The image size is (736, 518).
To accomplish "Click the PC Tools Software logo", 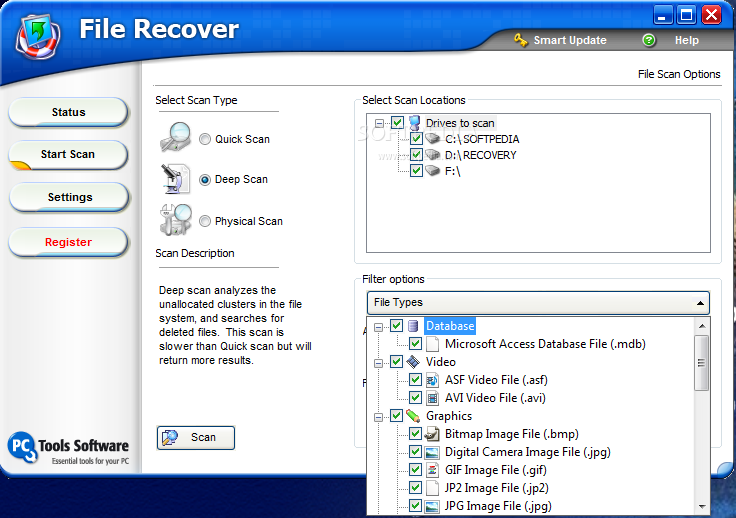I will (68, 449).
